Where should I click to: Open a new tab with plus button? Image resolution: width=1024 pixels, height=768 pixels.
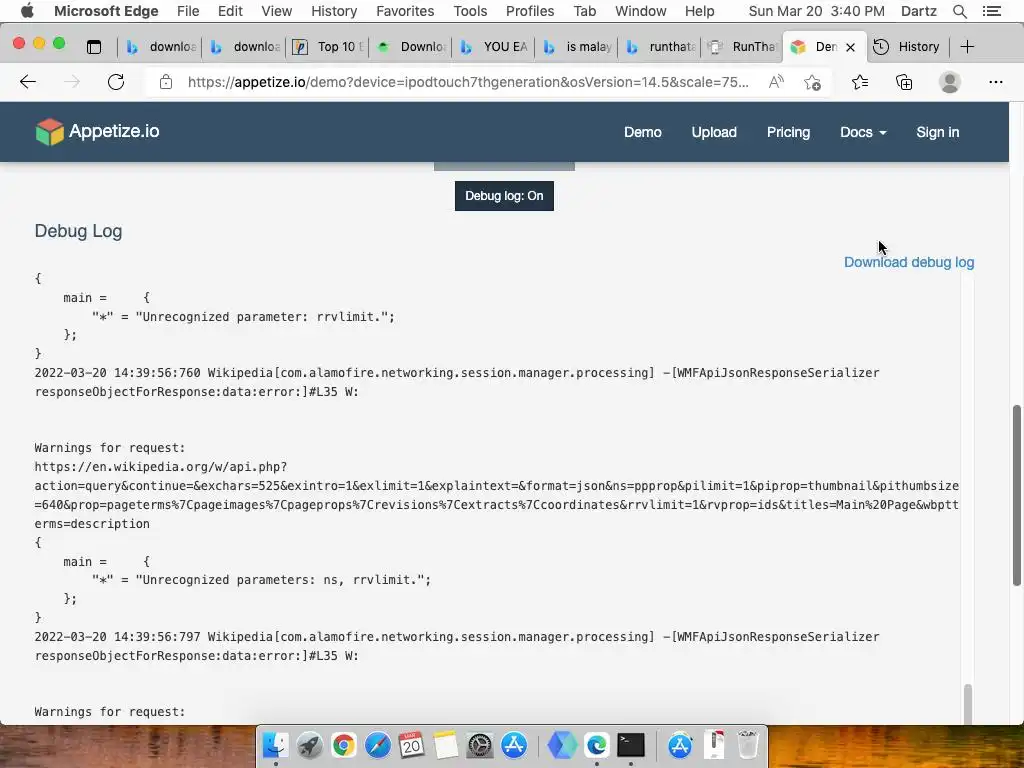point(967,46)
